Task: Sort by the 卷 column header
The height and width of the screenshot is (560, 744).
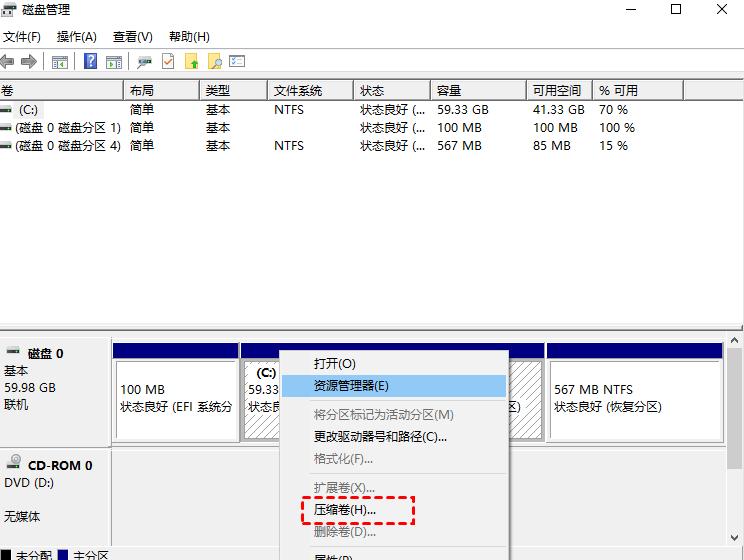Action: [x=62, y=90]
